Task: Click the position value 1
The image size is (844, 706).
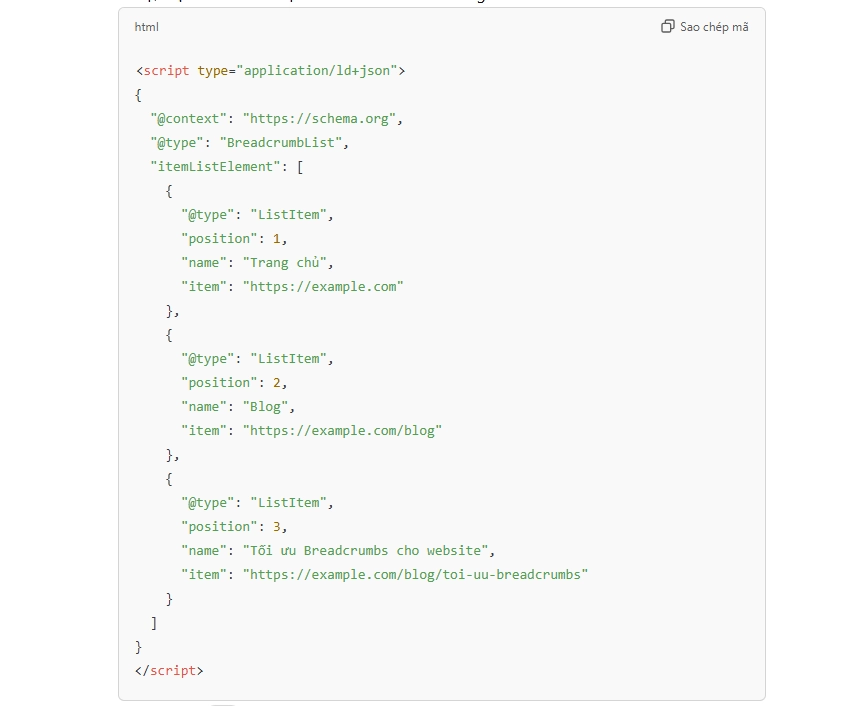Action: pos(277,239)
